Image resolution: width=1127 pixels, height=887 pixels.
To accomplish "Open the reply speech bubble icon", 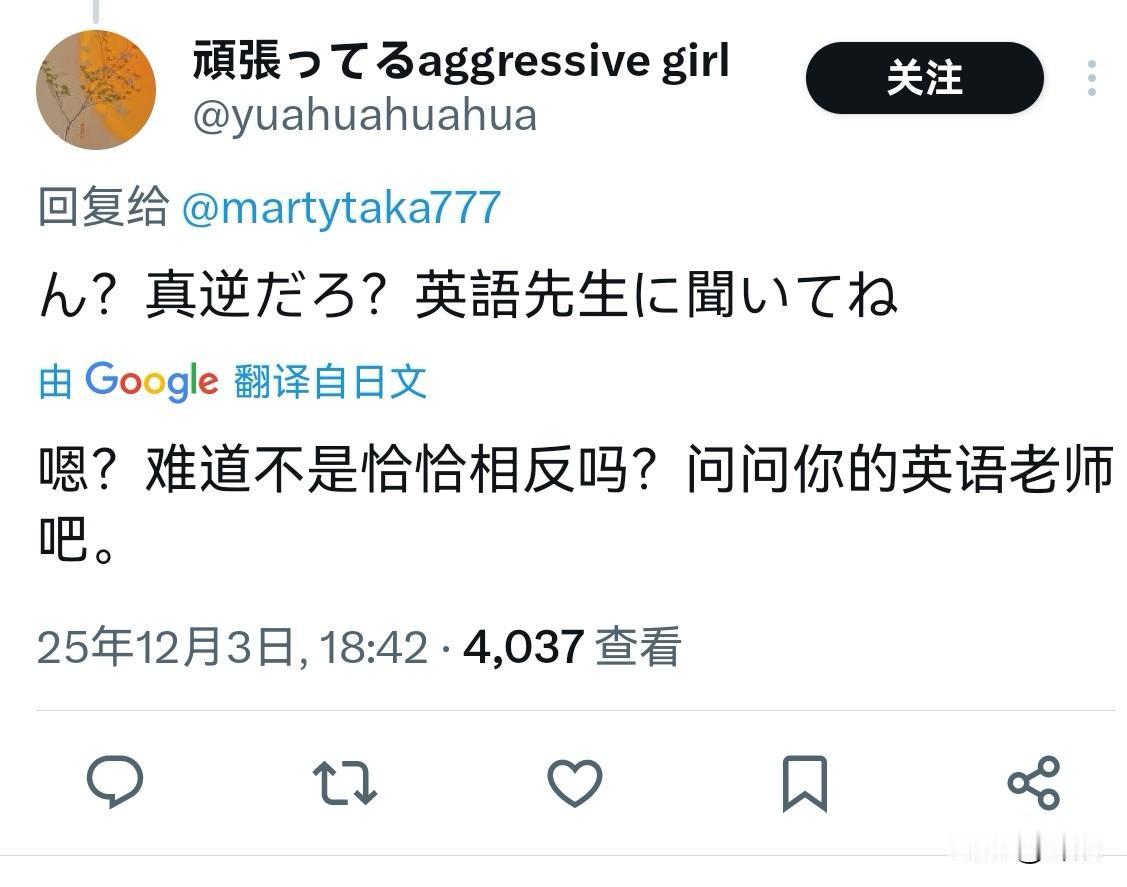I will coord(115,781).
